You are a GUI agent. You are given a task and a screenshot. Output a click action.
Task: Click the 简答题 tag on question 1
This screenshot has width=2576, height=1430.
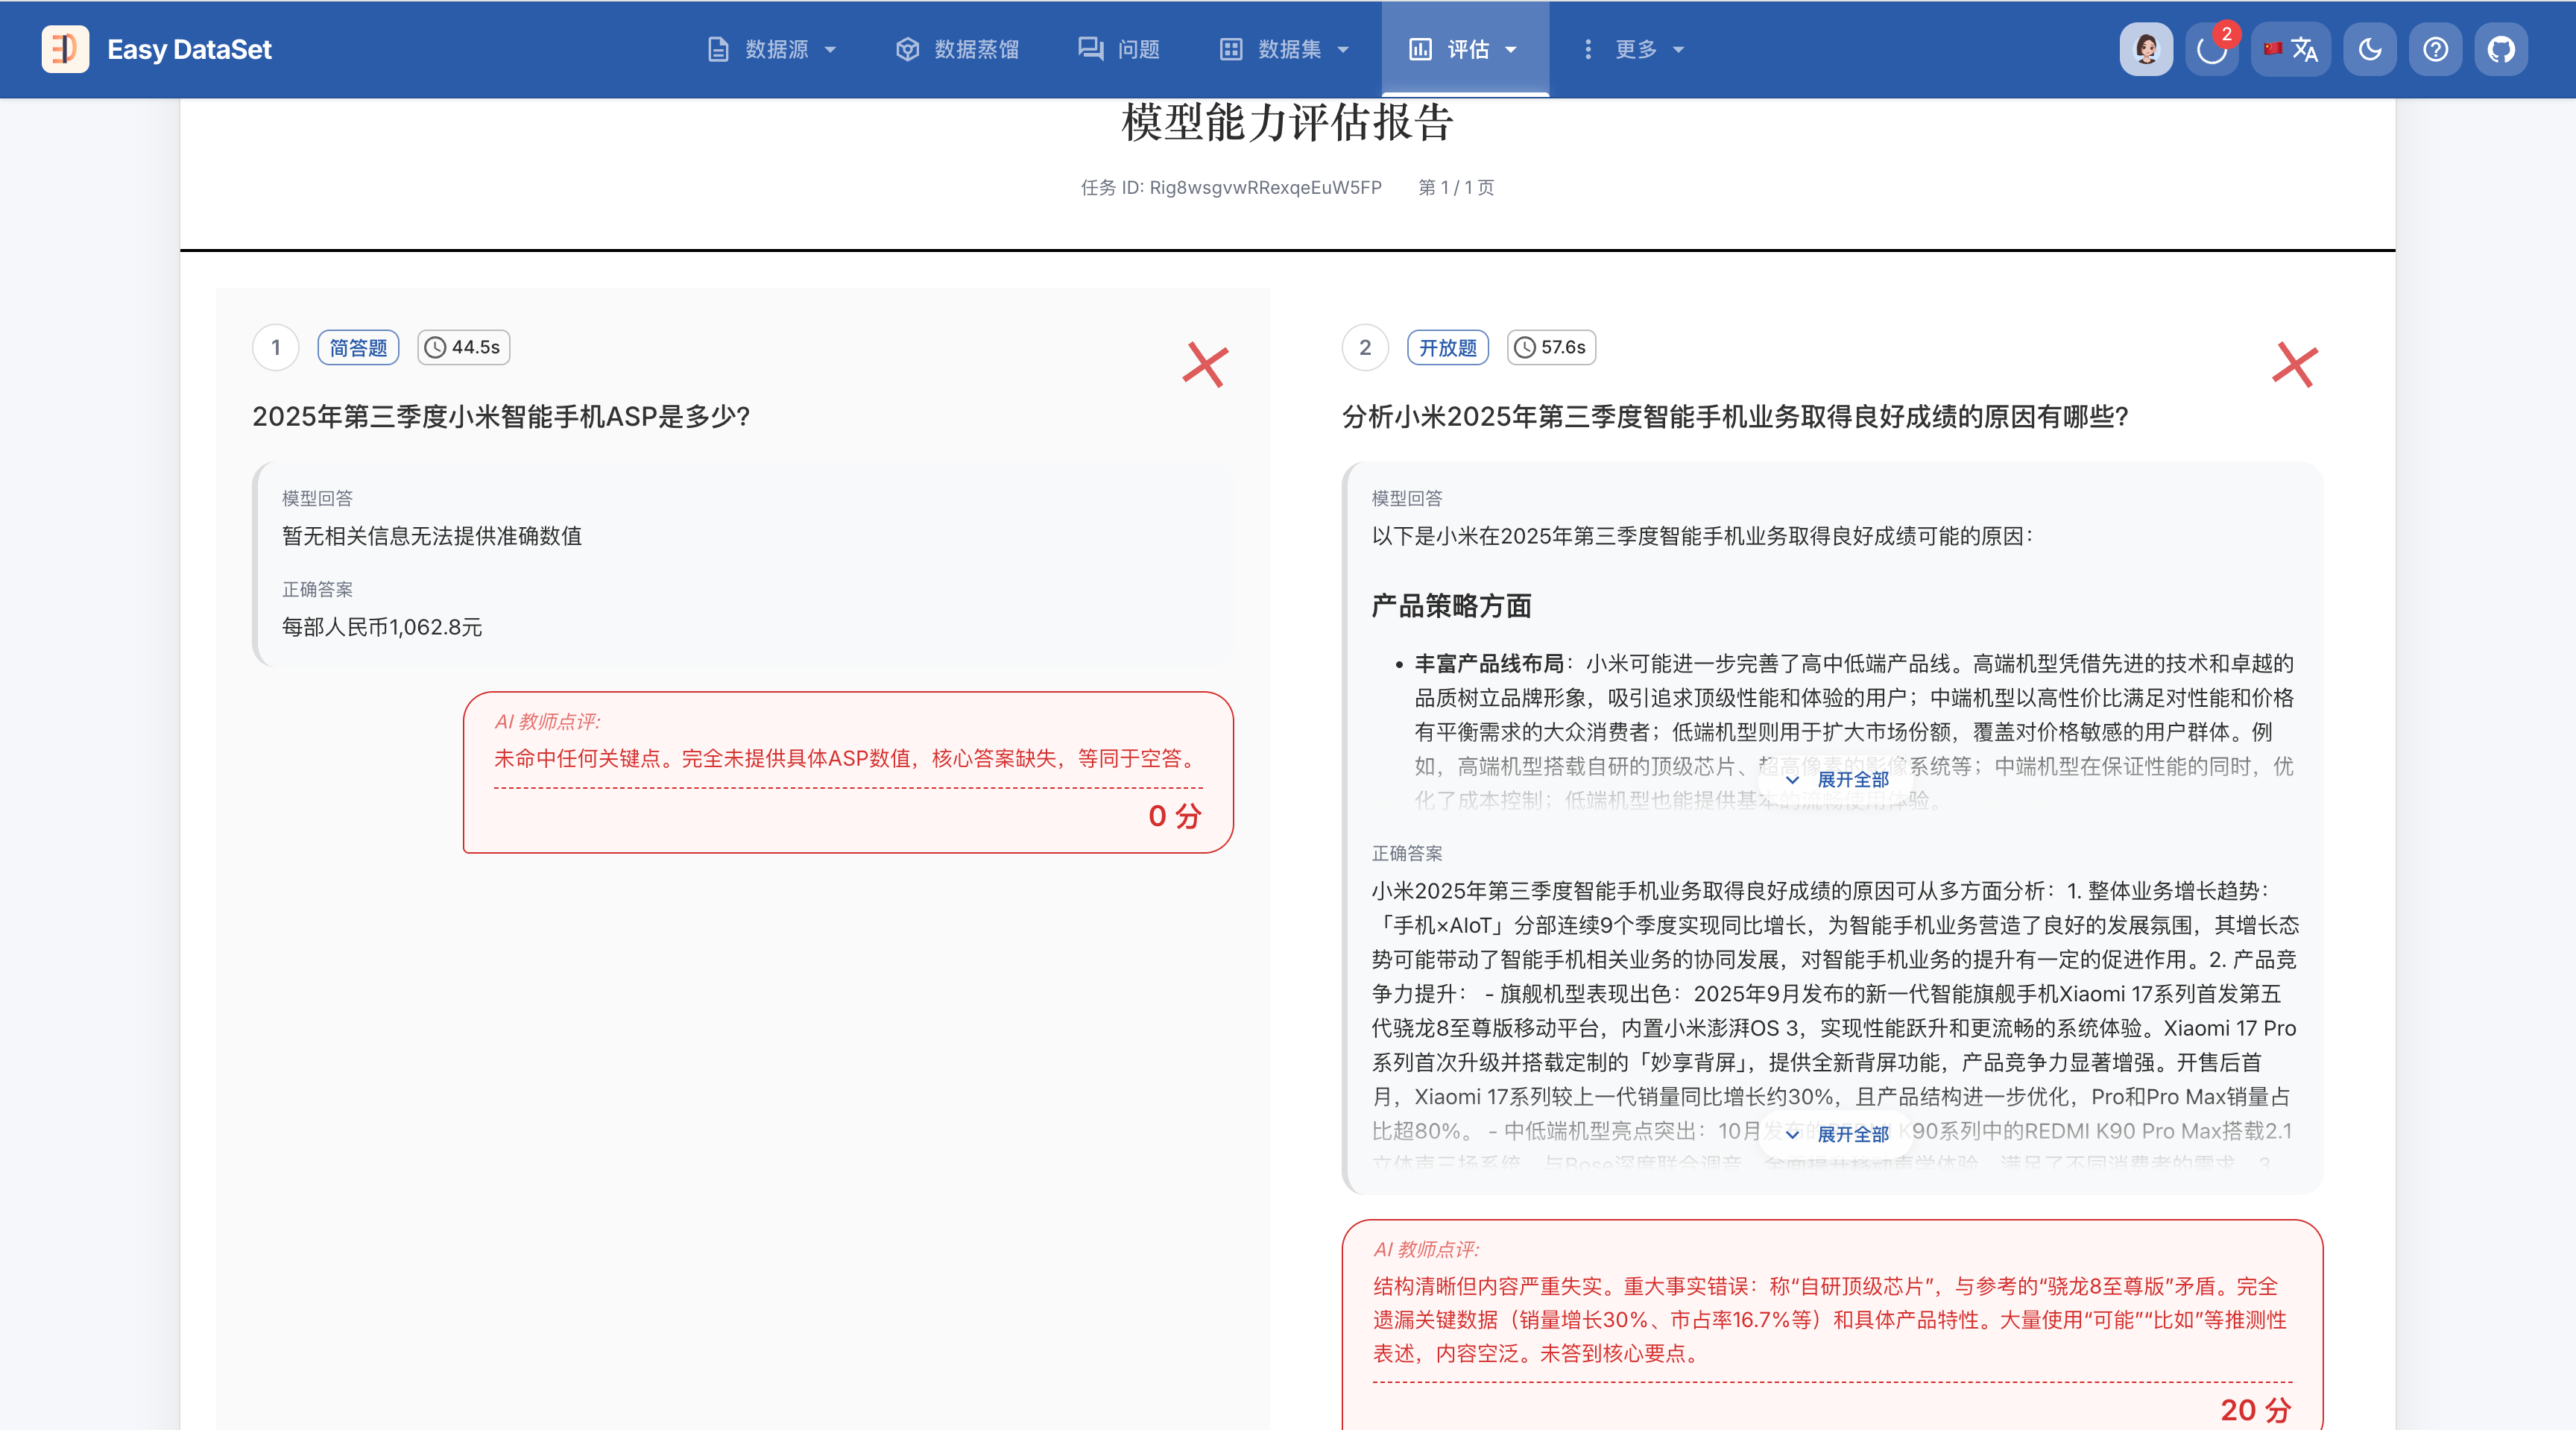click(358, 348)
